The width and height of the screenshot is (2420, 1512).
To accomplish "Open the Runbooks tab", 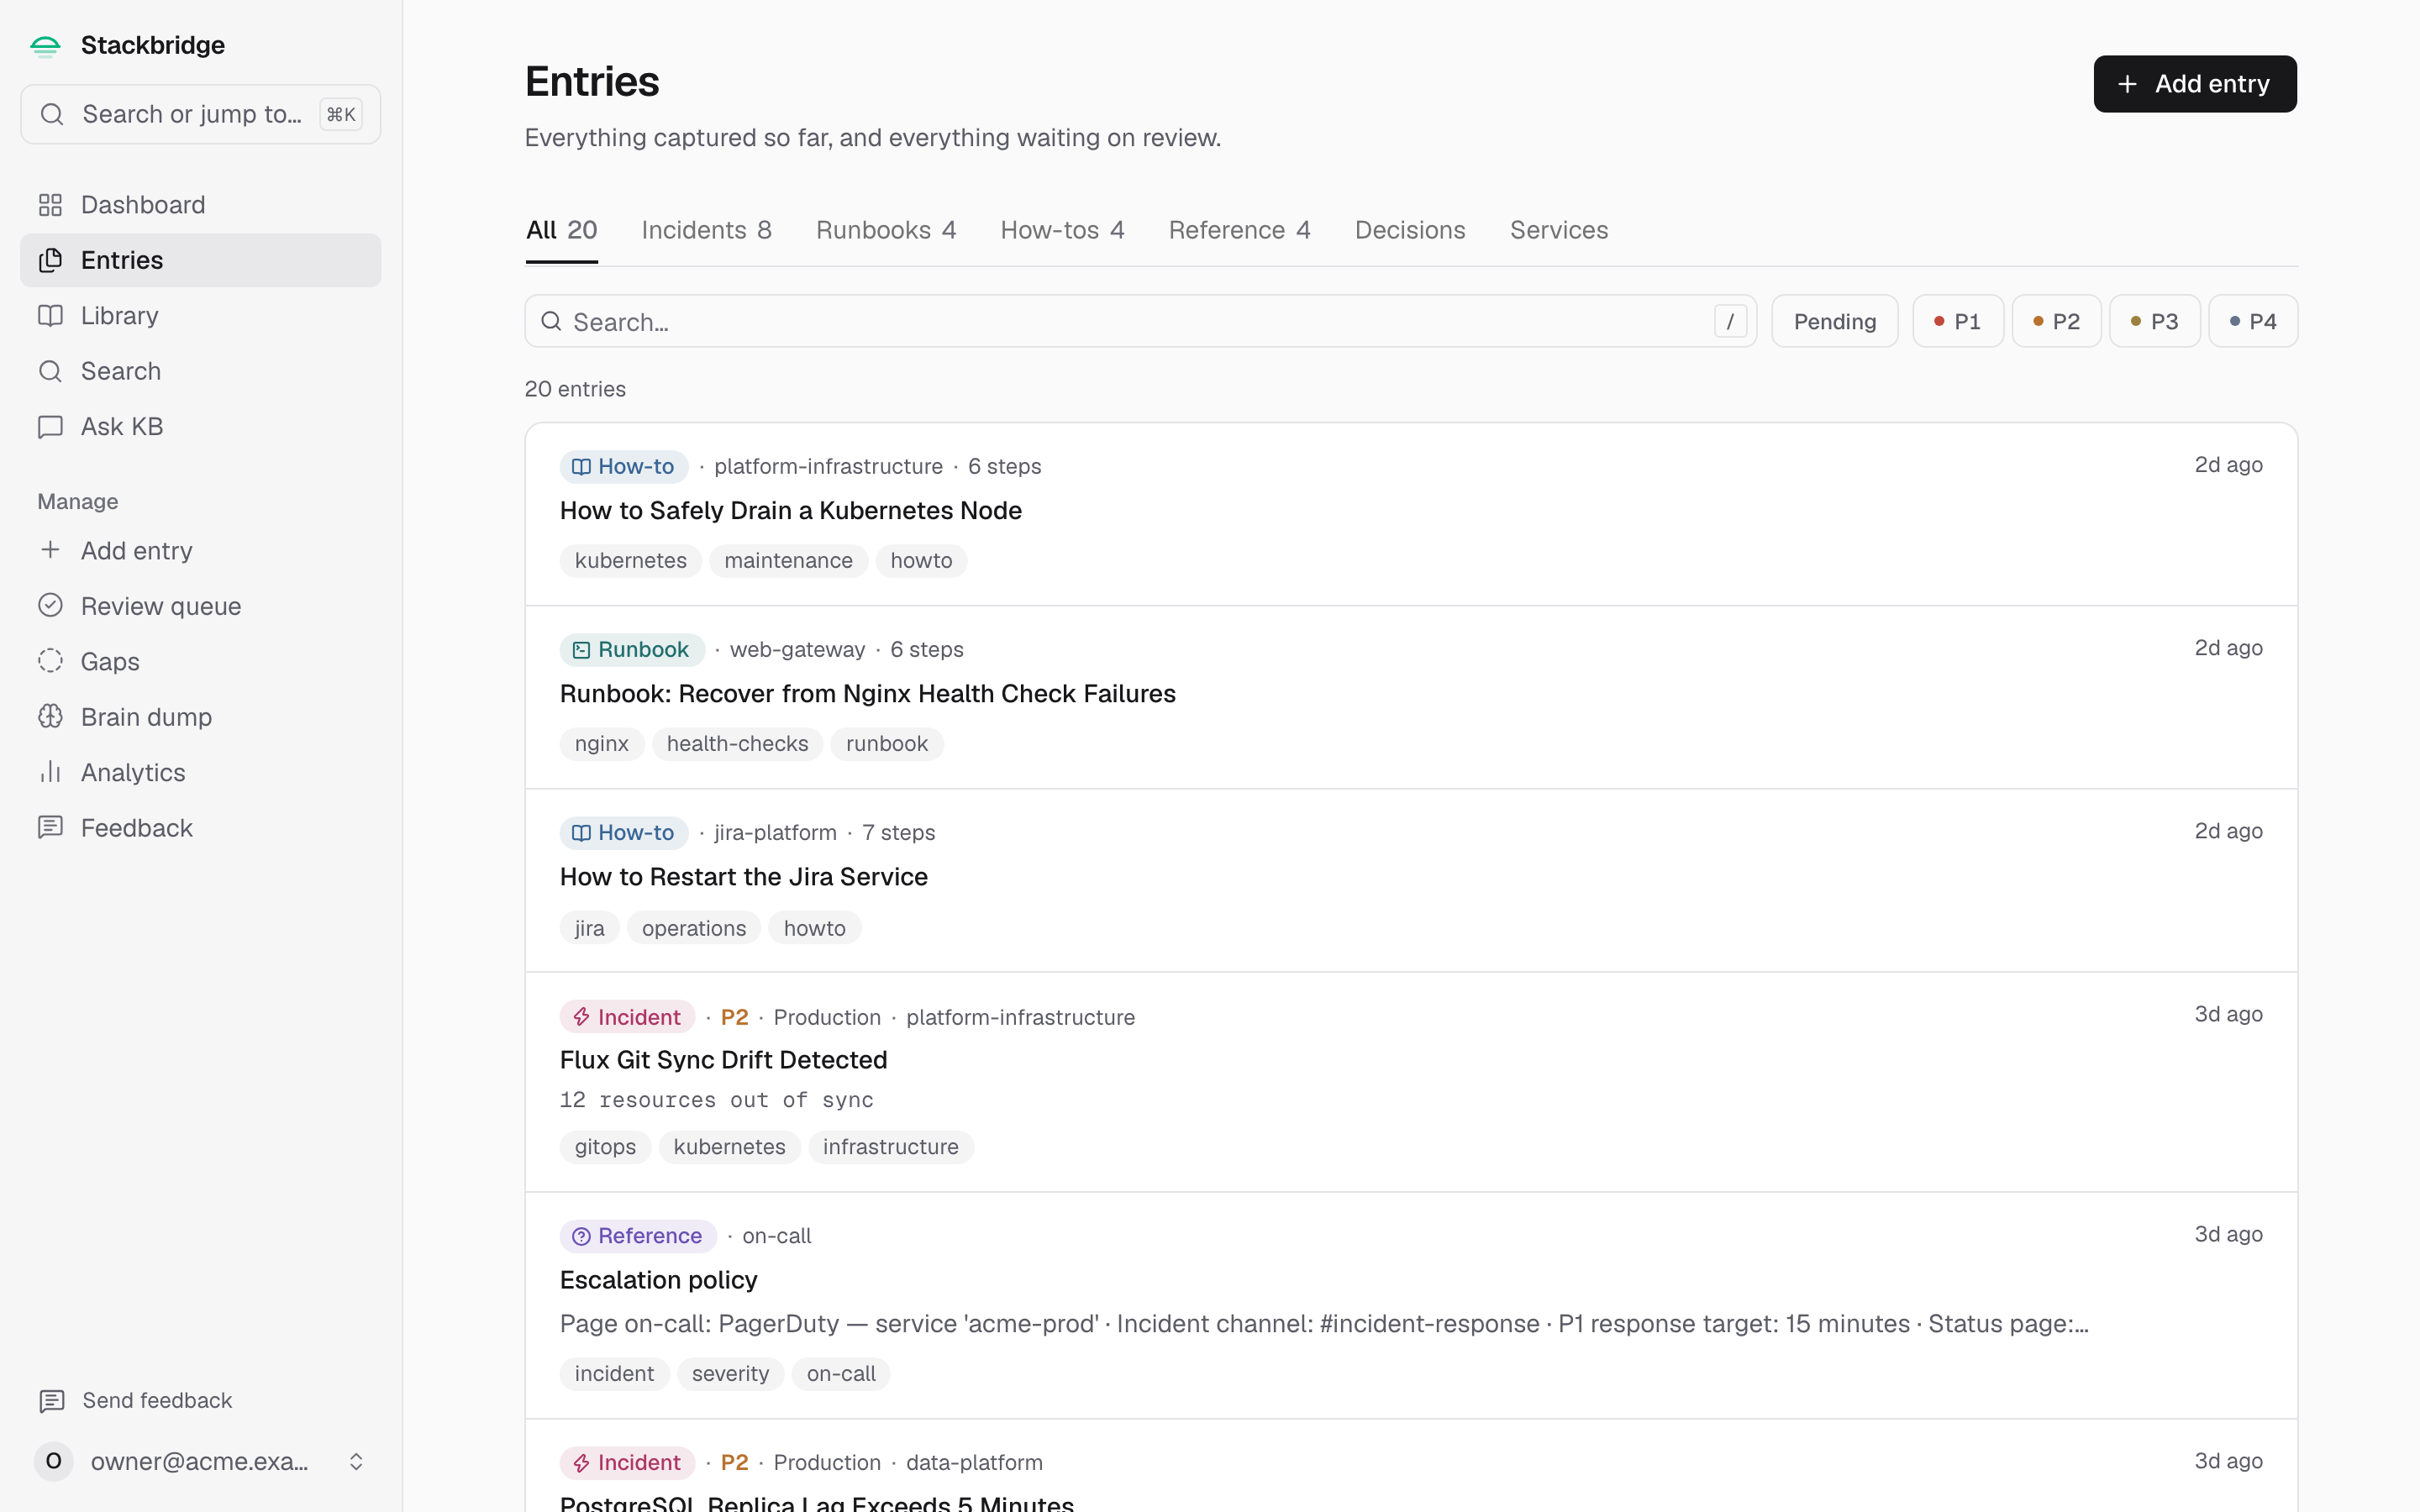I will (x=886, y=230).
